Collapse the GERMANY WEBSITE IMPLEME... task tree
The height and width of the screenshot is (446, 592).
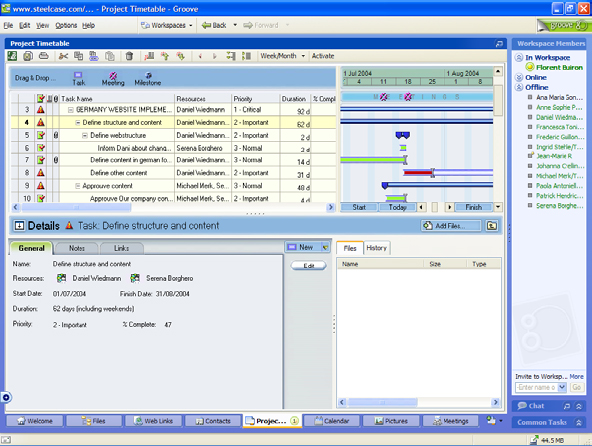70,110
